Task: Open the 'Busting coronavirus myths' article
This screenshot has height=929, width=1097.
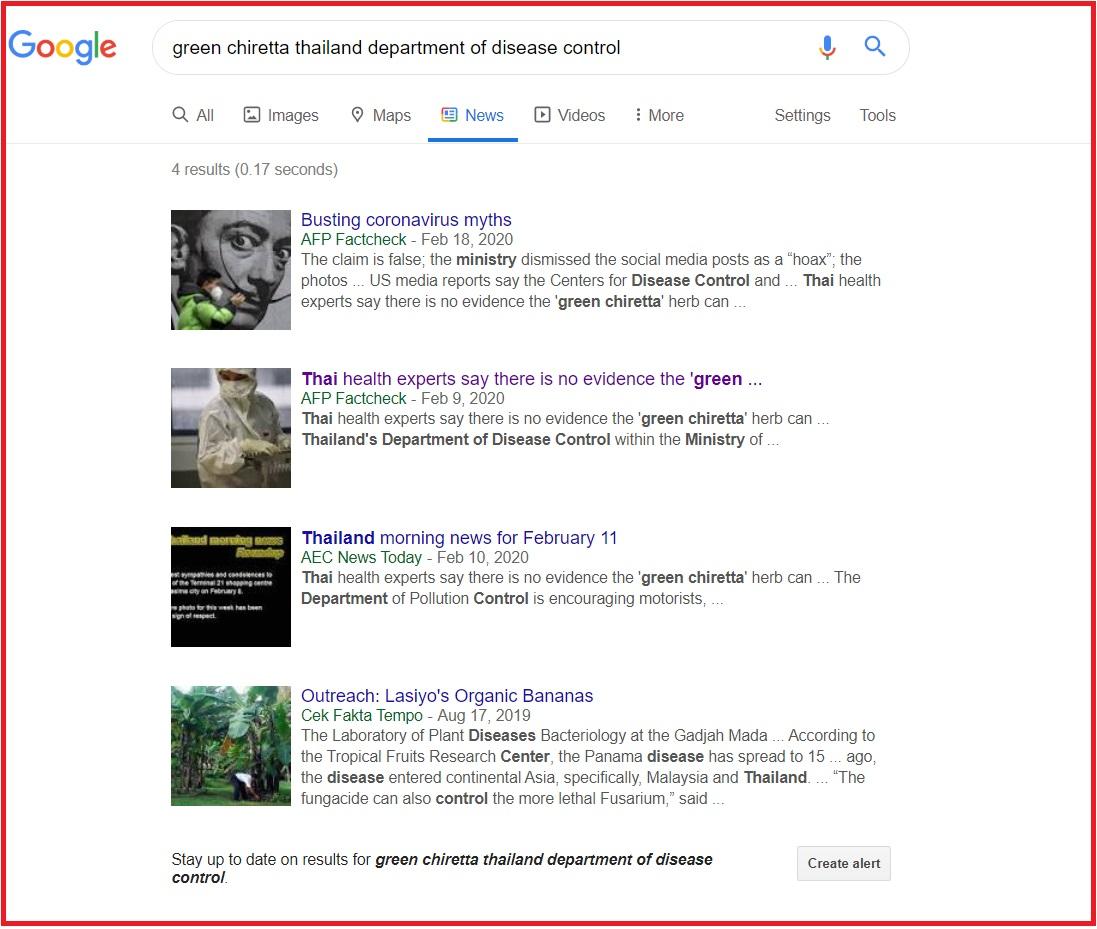Action: pyautogui.click(x=406, y=220)
